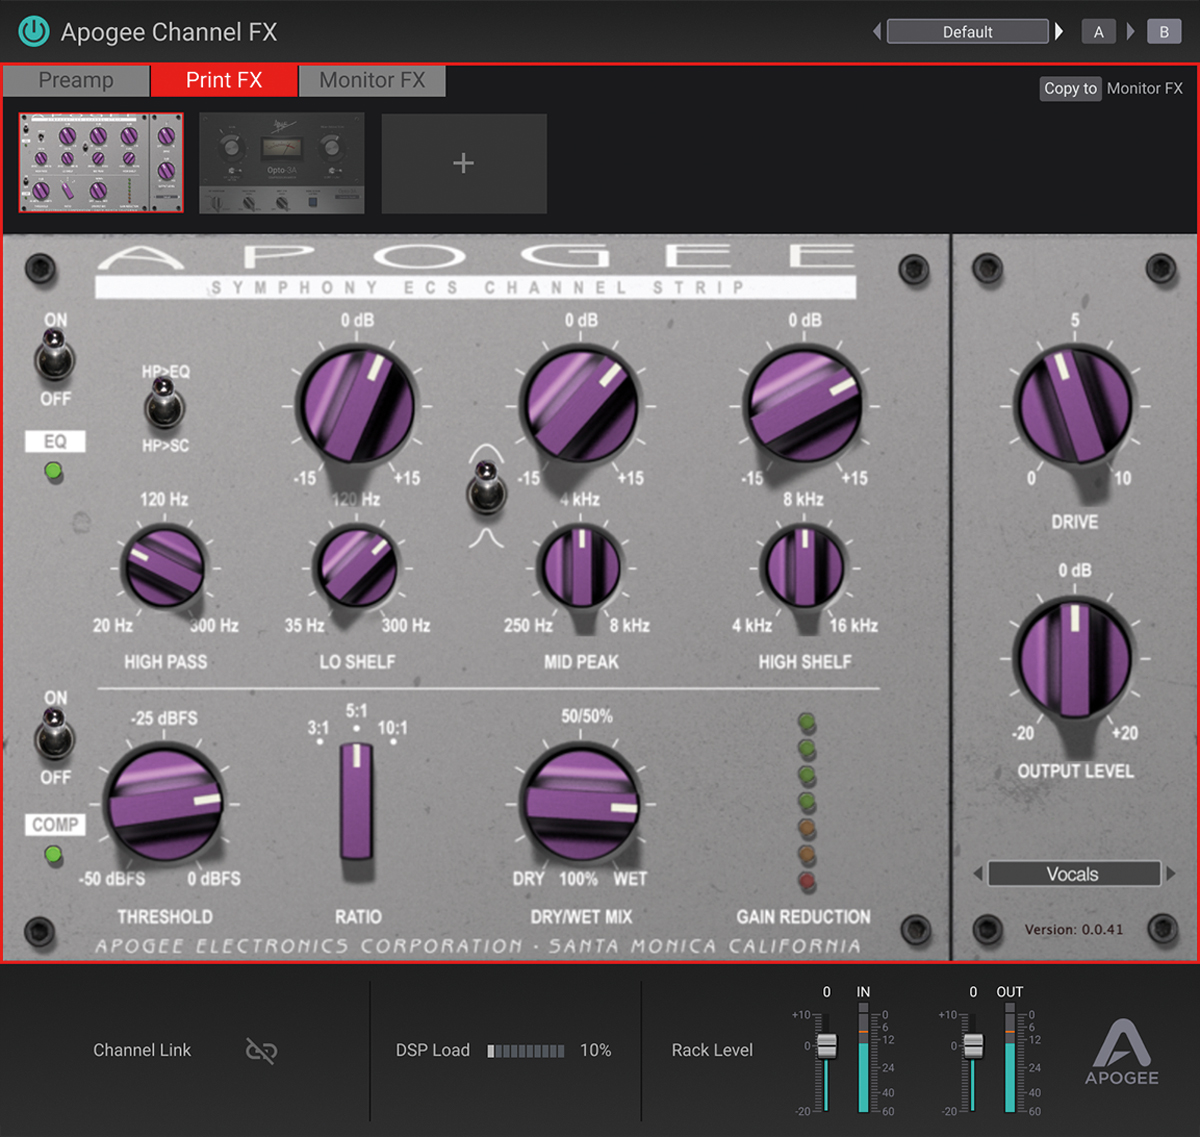Switch to the Print FX tab

pyautogui.click(x=224, y=80)
